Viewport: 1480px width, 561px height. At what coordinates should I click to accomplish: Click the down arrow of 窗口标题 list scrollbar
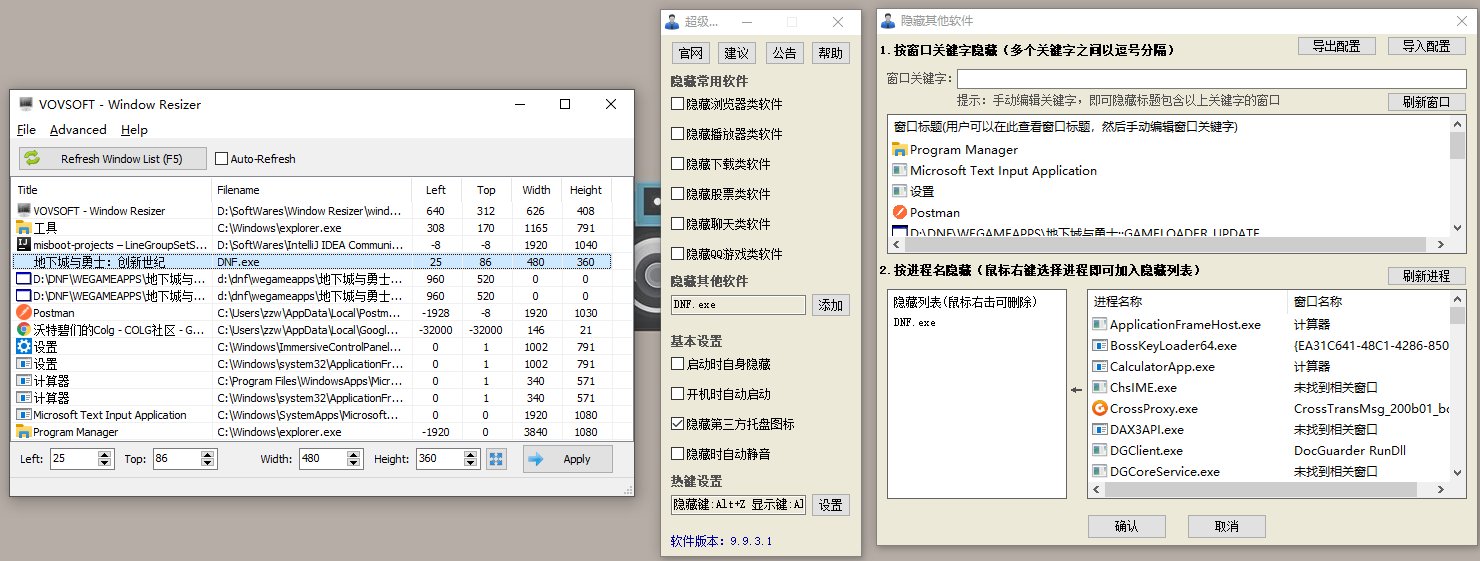coord(1457,228)
